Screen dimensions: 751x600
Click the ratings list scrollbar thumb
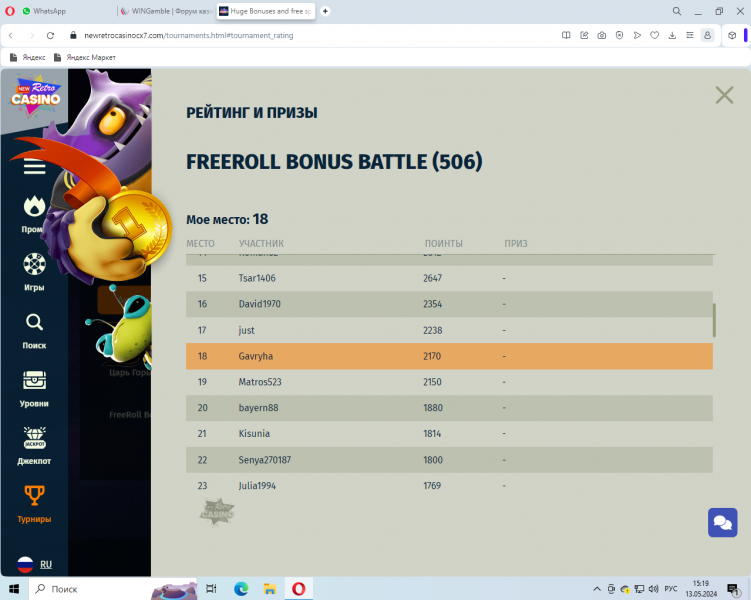[x=714, y=320]
